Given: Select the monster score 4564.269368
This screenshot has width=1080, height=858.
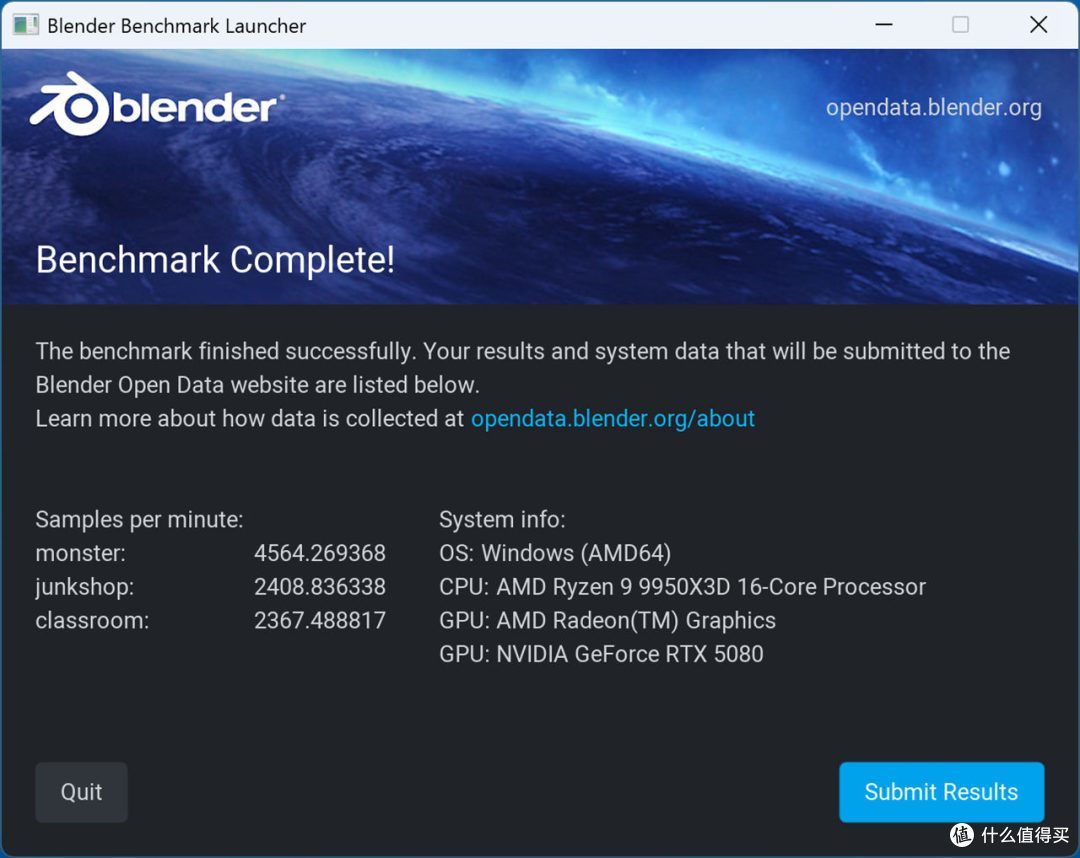Looking at the screenshot, I should coord(320,553).
